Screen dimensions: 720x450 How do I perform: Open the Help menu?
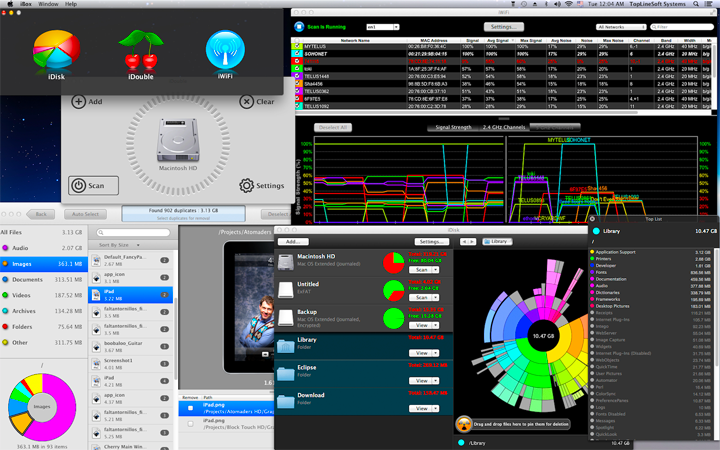[71, 4]
